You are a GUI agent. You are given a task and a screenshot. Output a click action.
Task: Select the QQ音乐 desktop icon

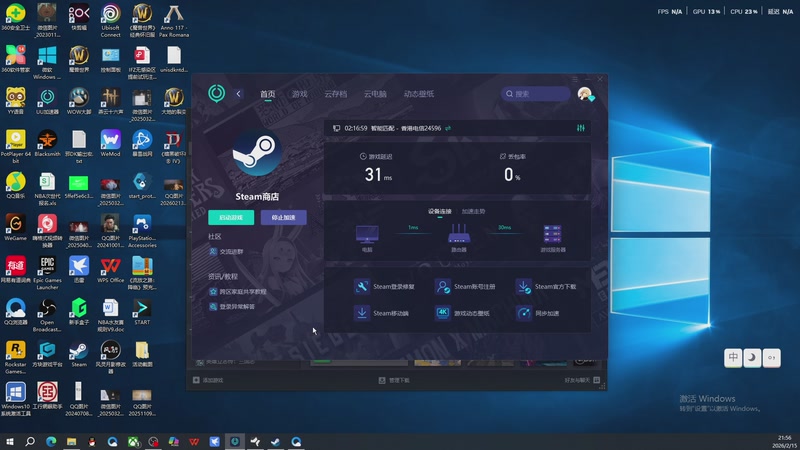(x=15, y=186)
